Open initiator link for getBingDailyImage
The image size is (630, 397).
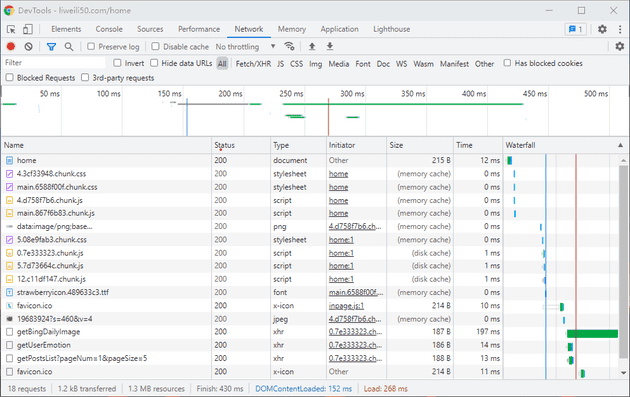pos(355,332)
